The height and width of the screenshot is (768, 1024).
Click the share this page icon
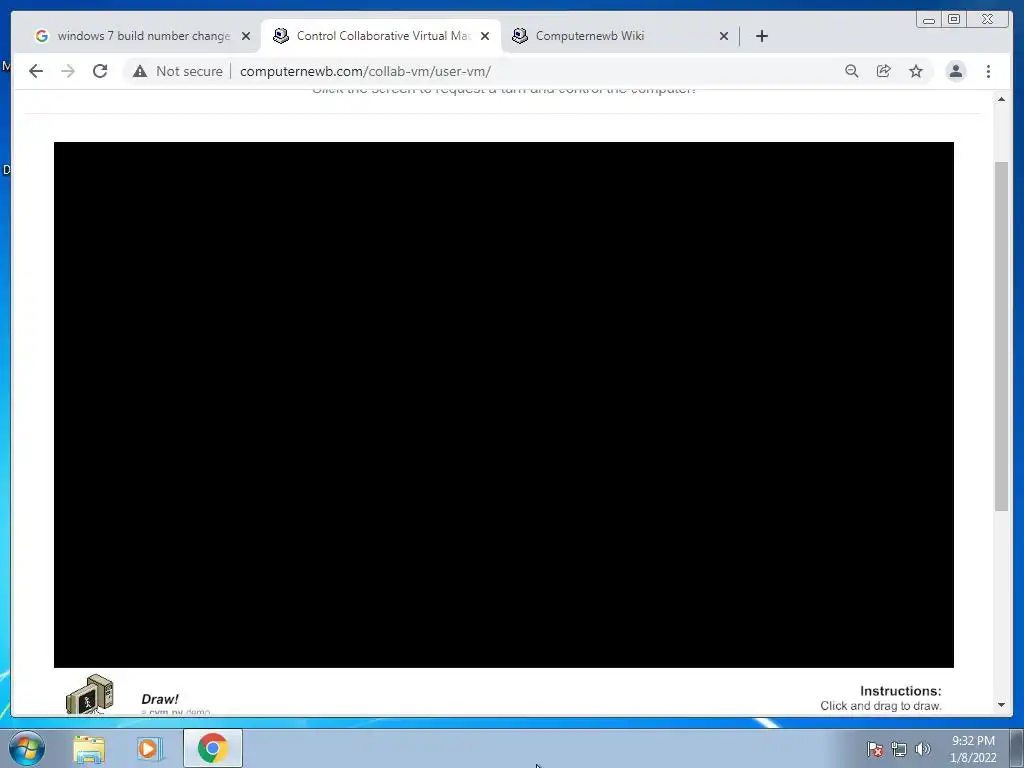coord(884,71)
